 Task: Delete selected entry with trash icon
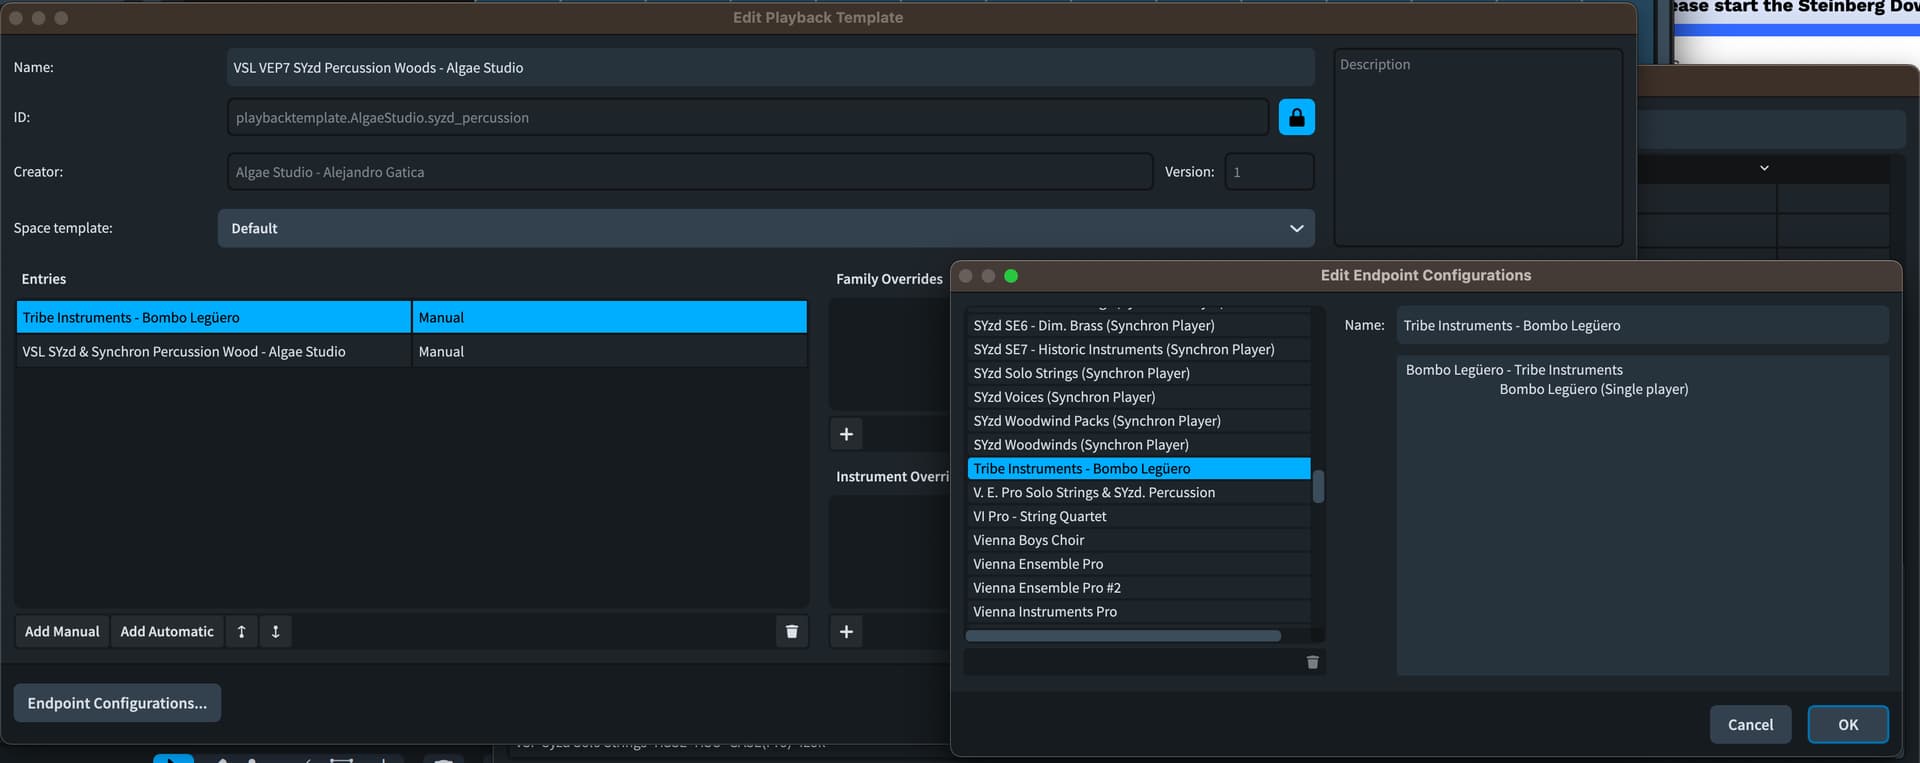pos(791,631)
